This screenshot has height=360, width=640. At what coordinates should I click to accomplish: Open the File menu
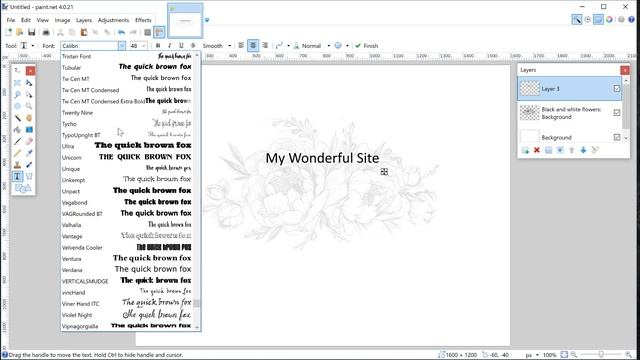click(x=11, y=20)
